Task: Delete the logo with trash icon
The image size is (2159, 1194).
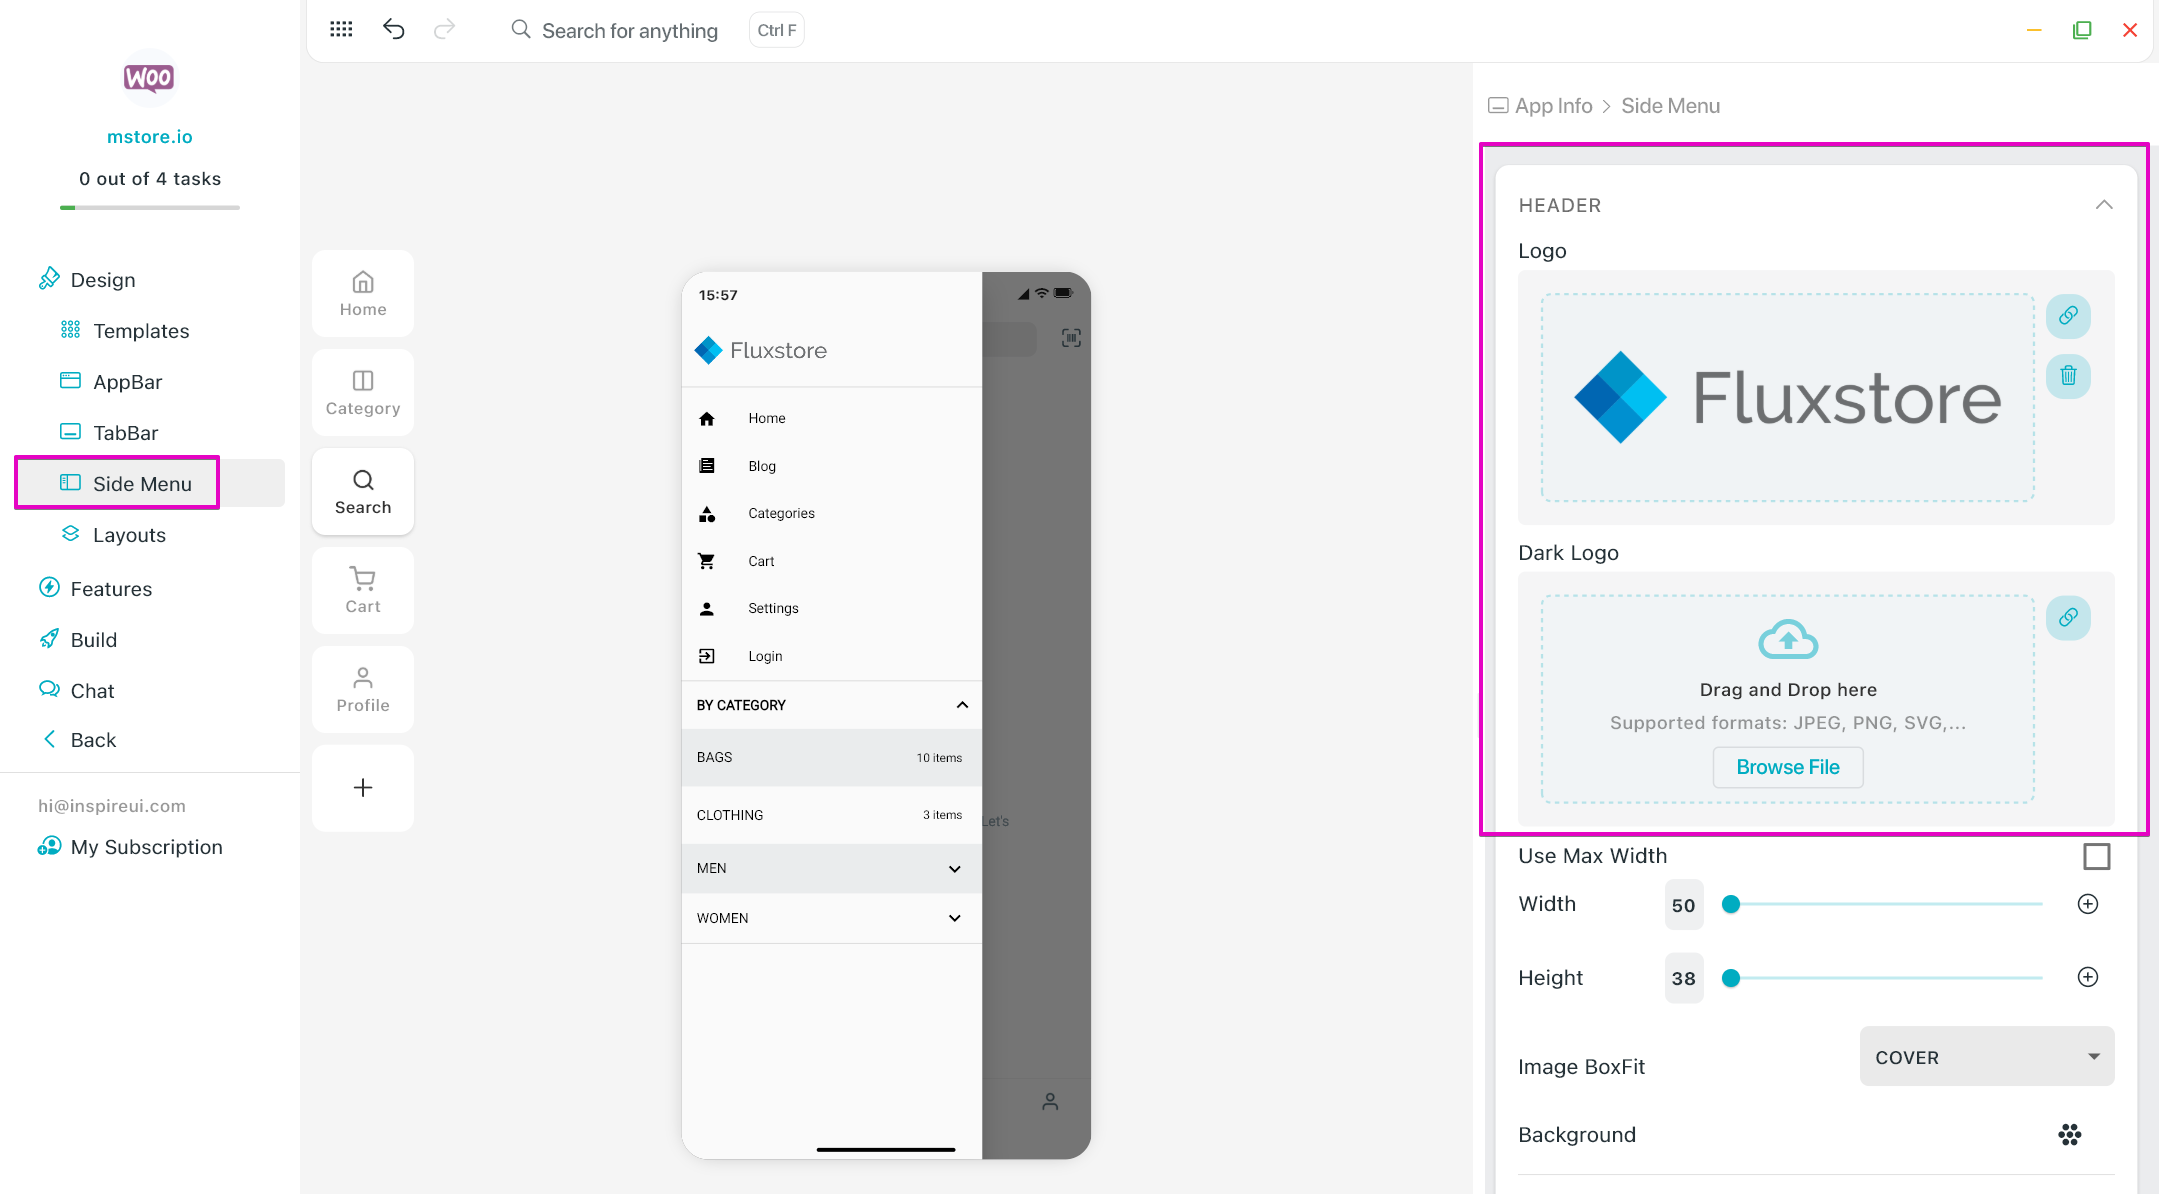Action: (2068, 376)
